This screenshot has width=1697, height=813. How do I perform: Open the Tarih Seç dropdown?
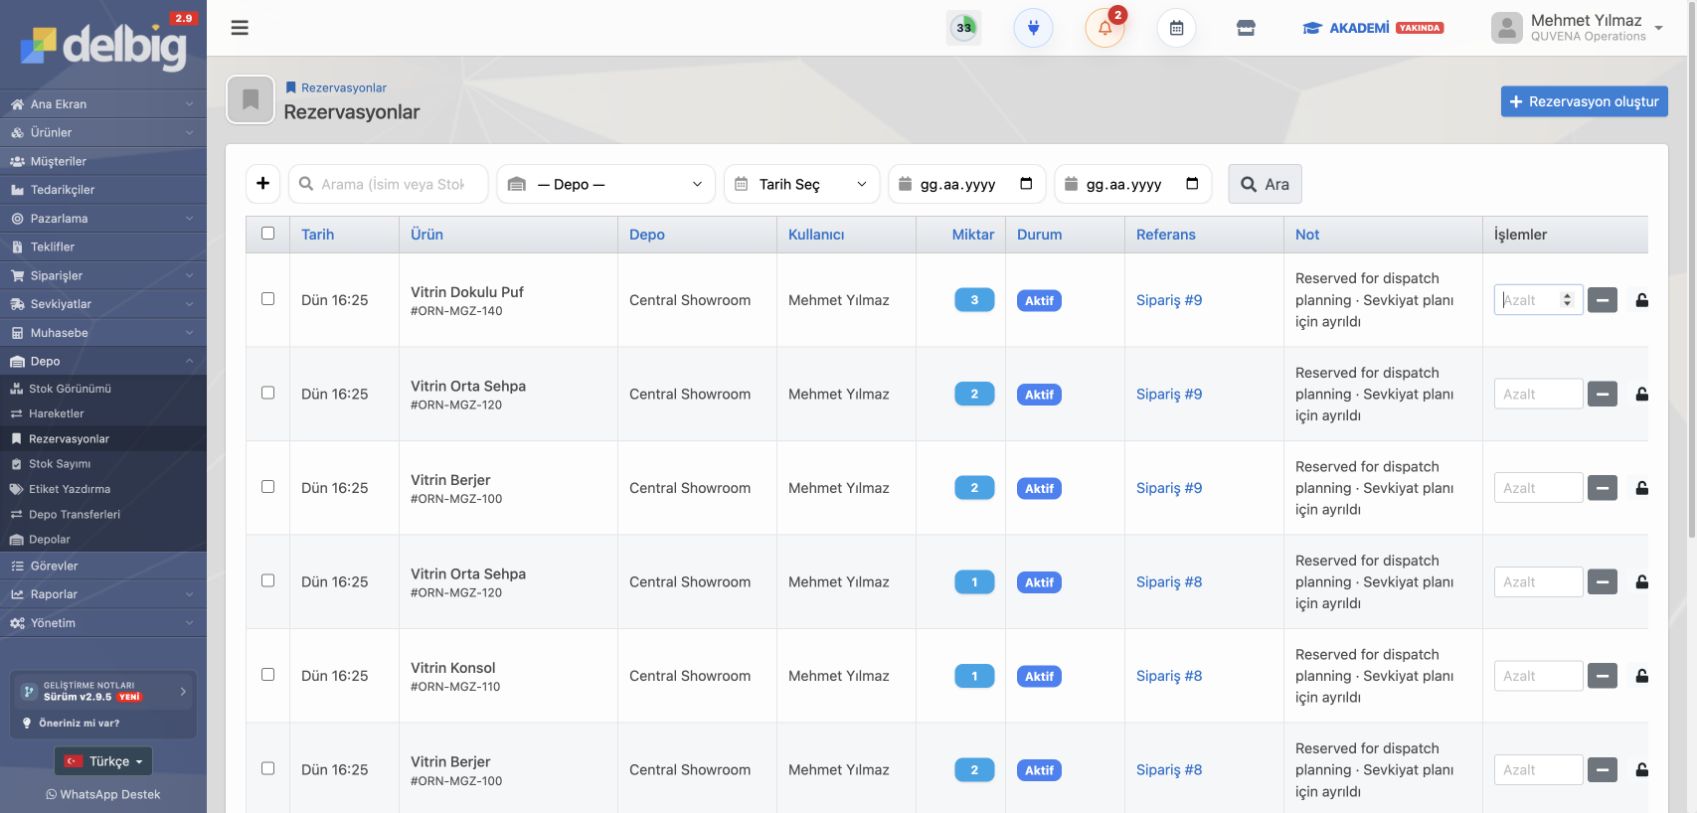pyautogui.click(x=802, y=184)
